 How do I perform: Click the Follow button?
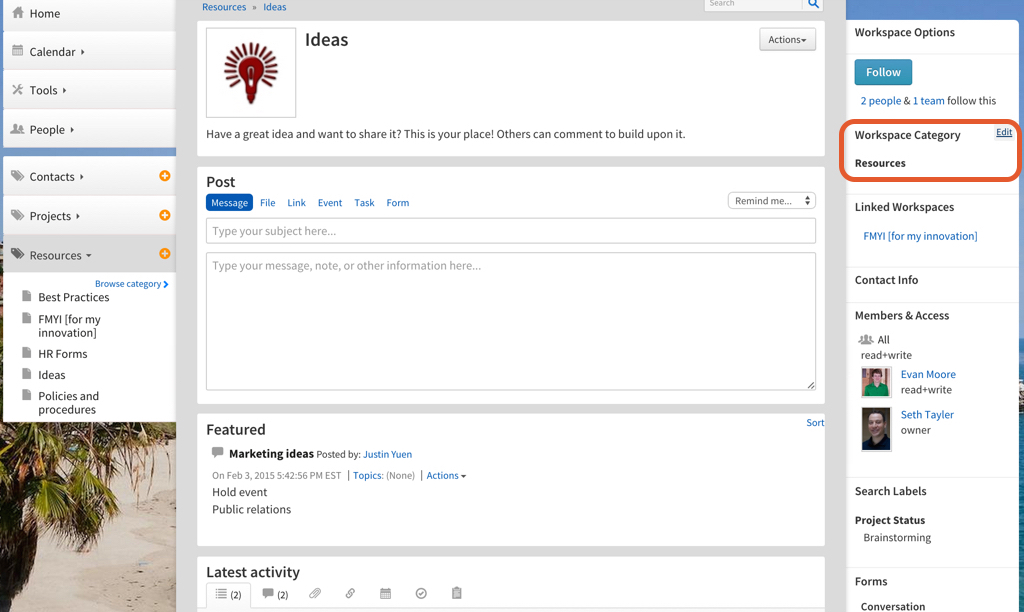[883, 72]
